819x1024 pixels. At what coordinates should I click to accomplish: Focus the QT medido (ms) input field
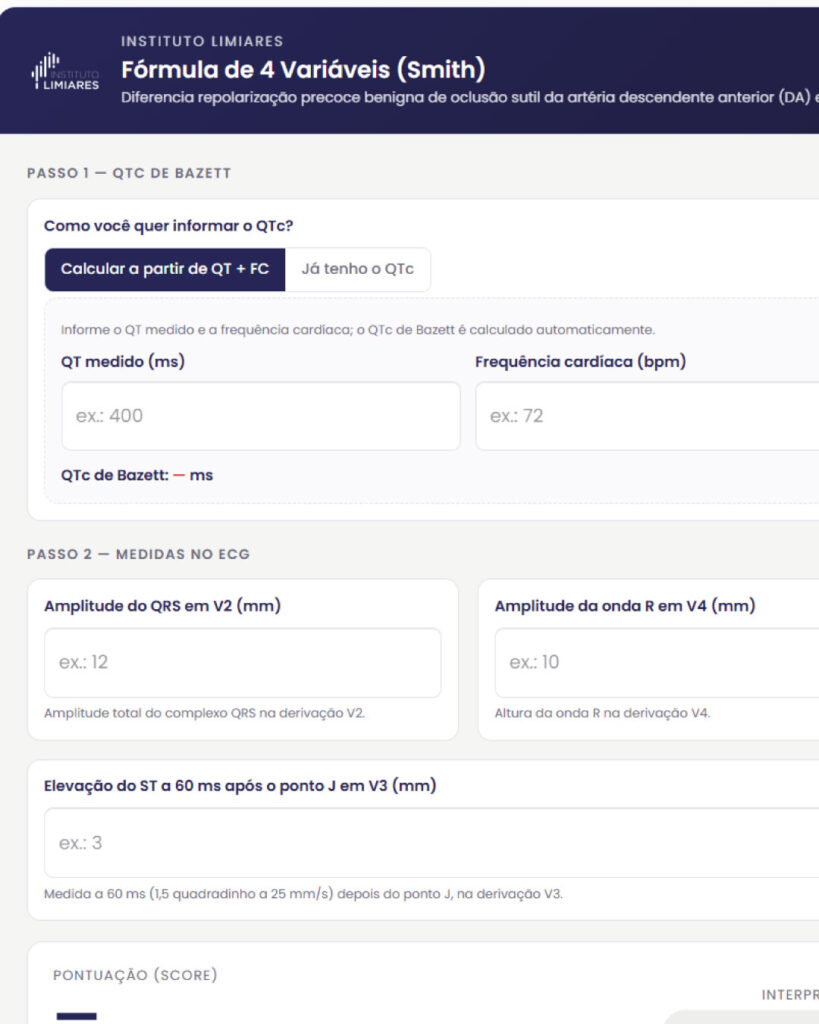tap(261, 416)
